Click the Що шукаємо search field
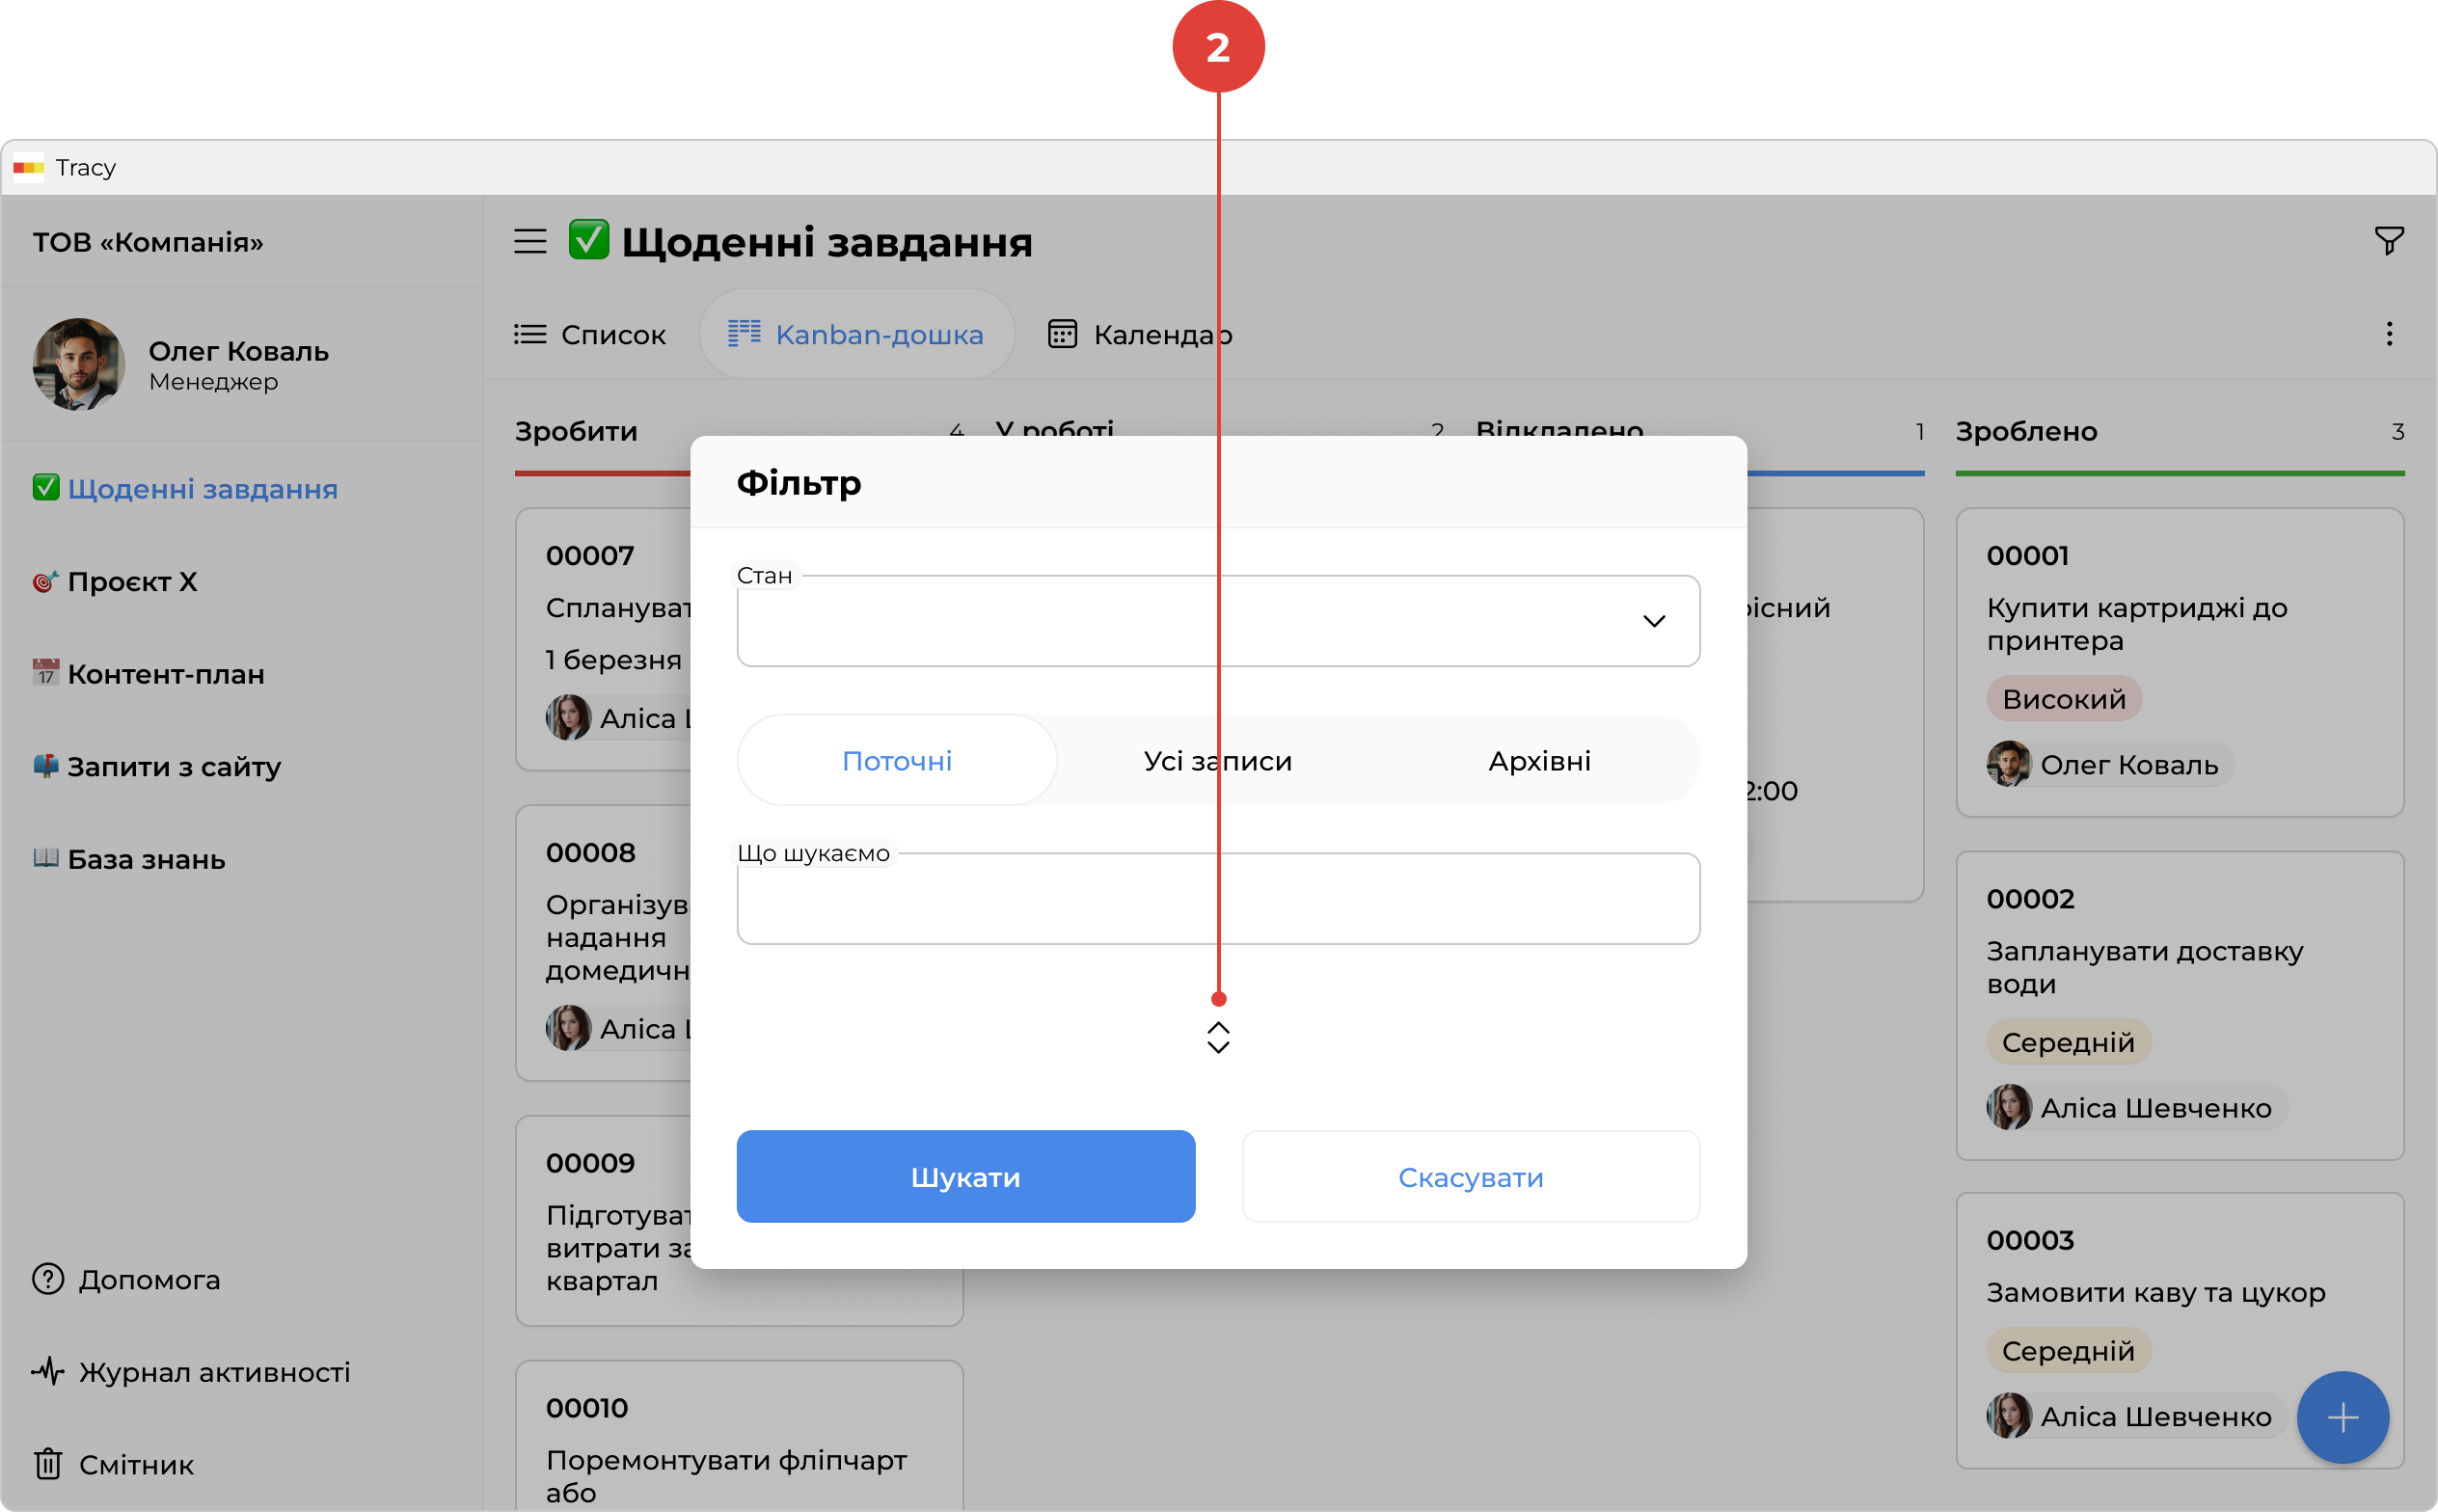 tap(1218, 899)
